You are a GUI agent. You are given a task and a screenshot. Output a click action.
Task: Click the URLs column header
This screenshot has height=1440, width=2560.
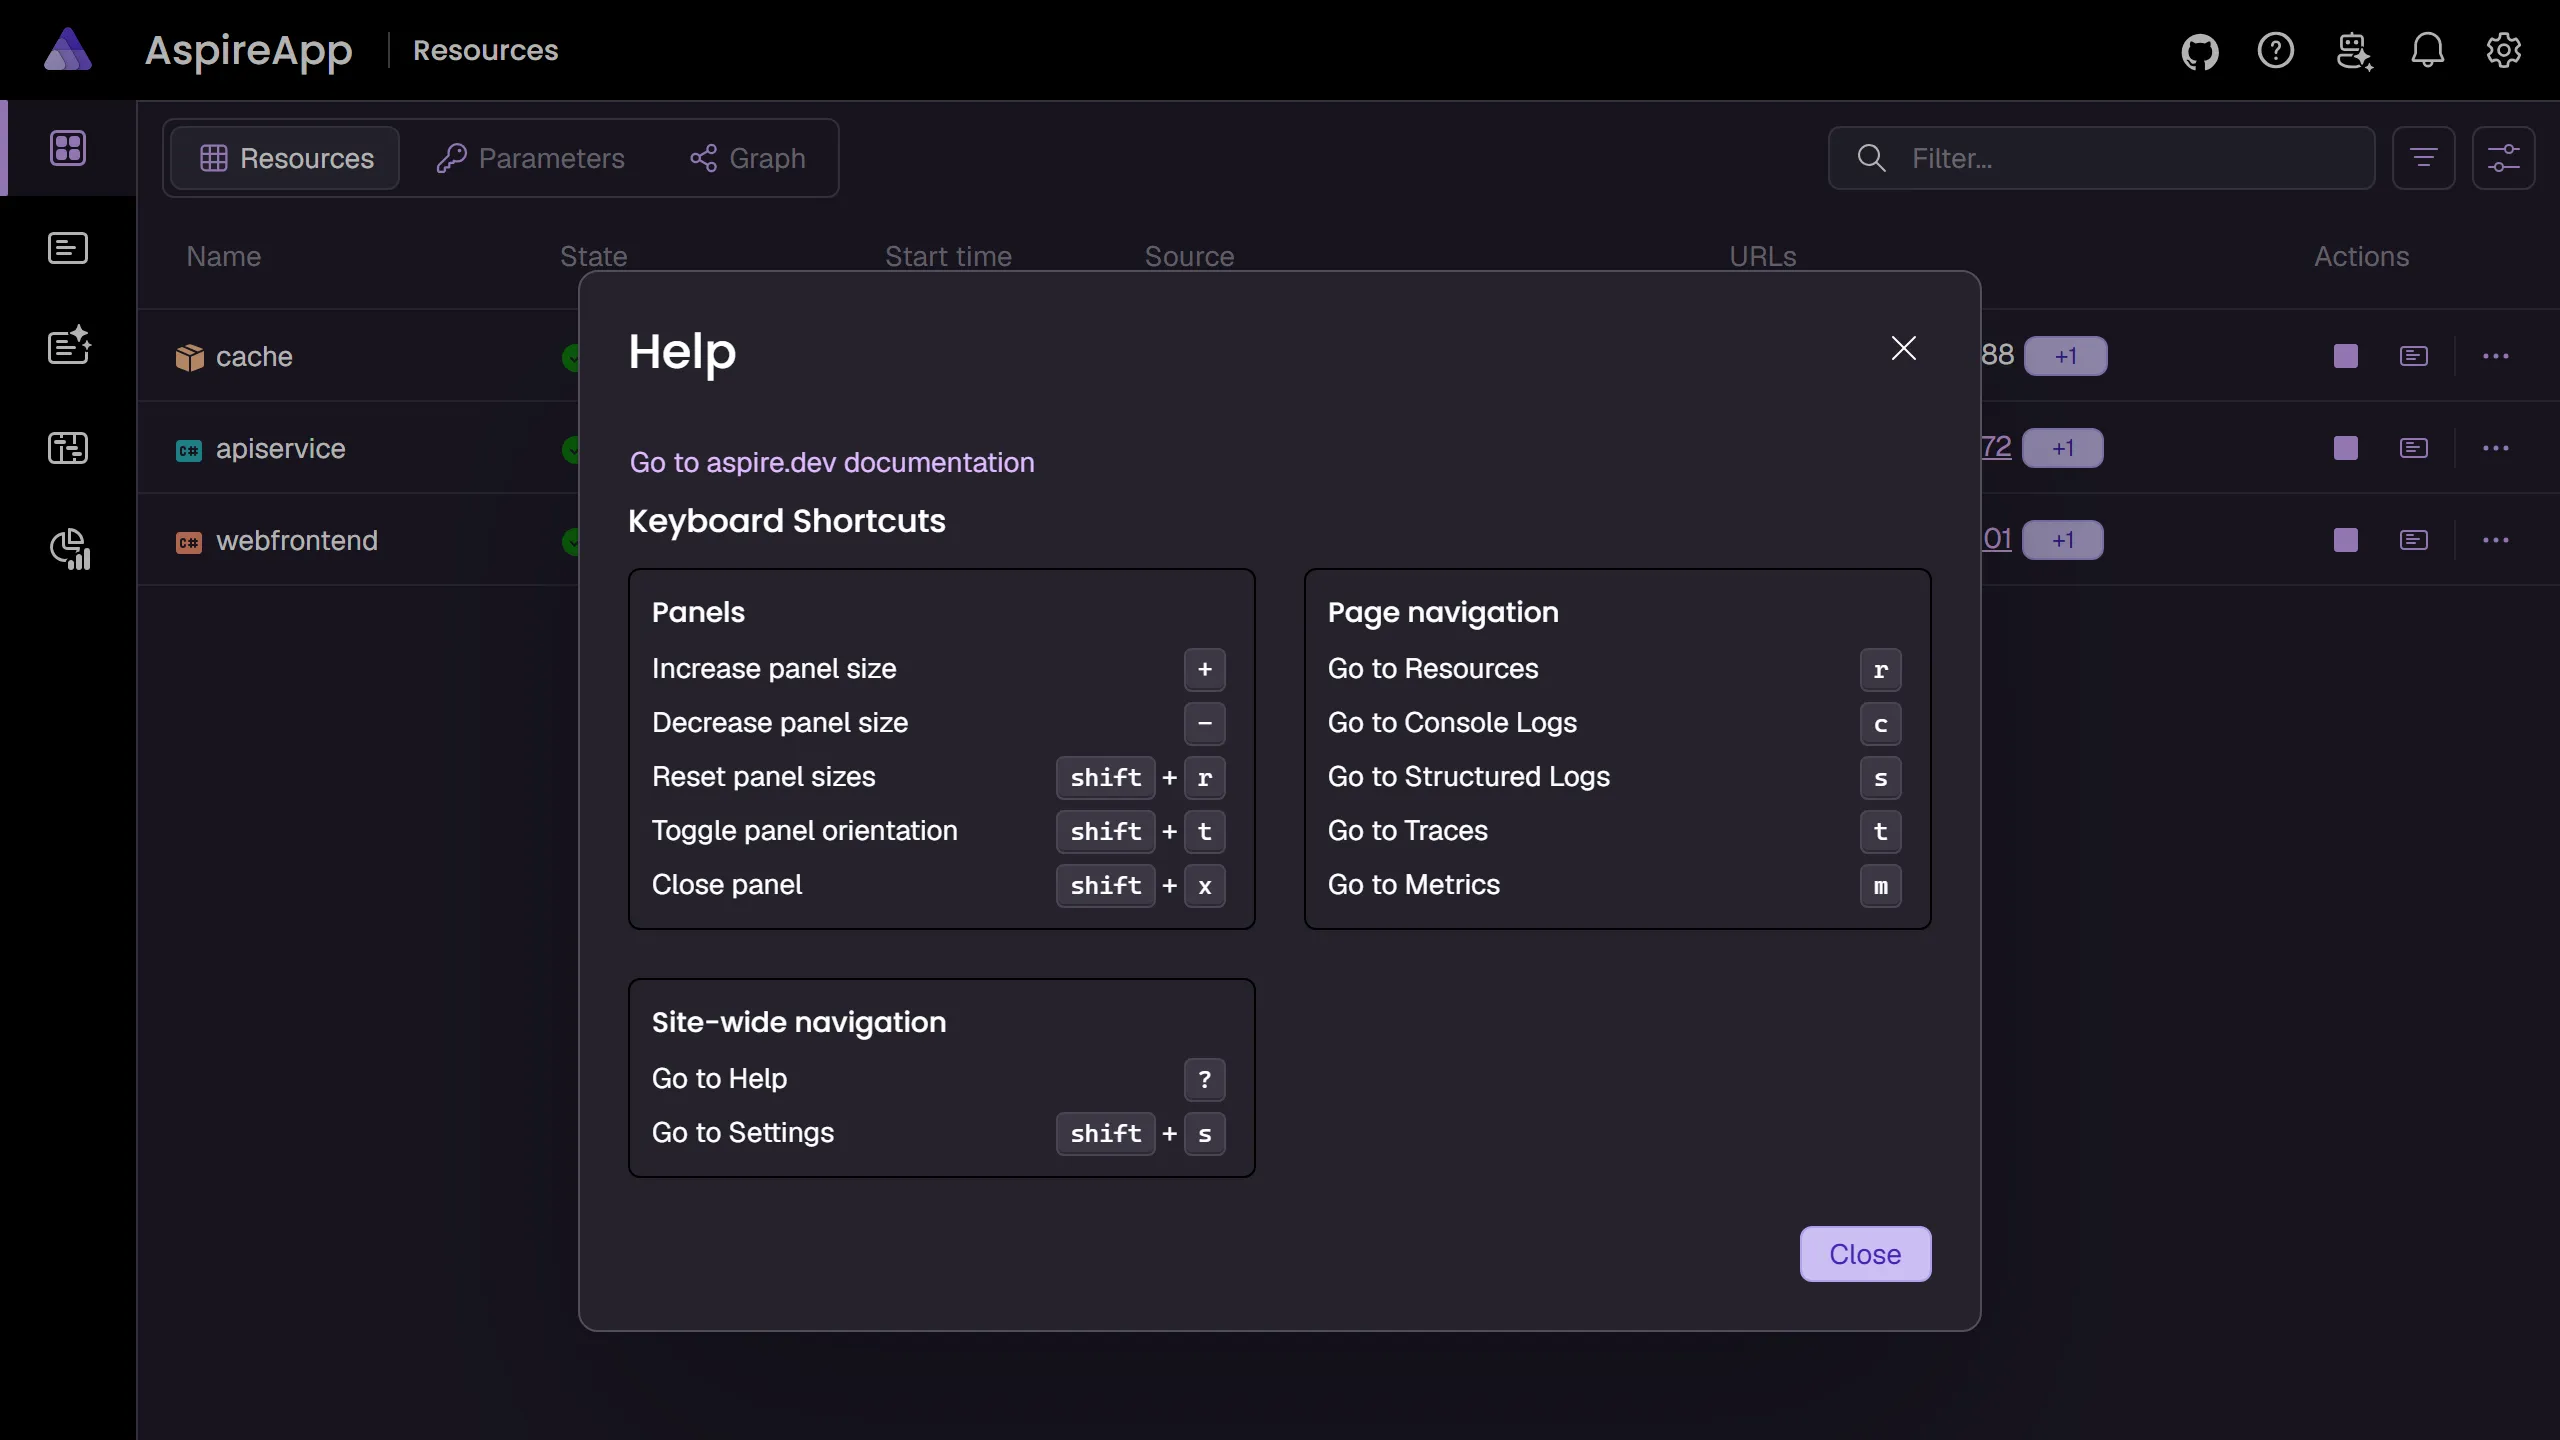click(x=1763, y=256)
